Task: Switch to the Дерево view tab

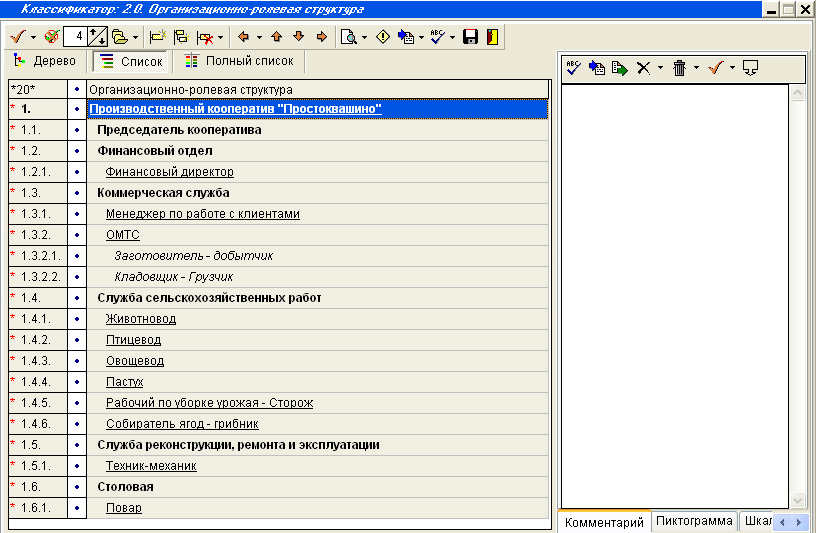Action: pyautogui.click(x=45, y=61)
